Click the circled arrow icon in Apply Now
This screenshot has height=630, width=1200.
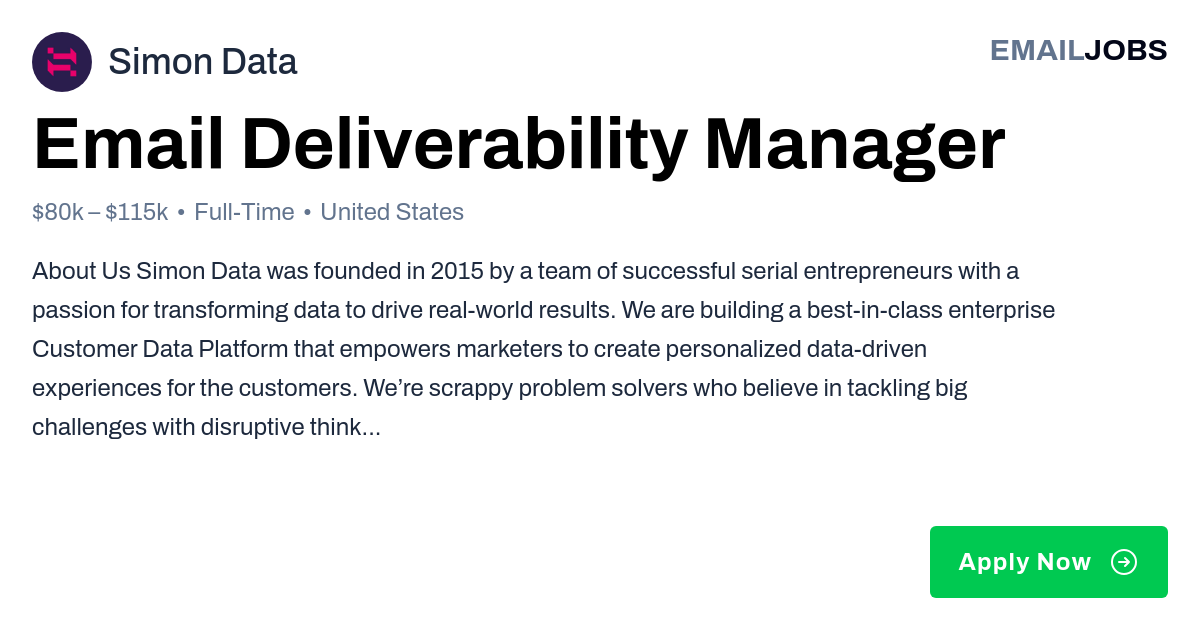pos(1124,562)
